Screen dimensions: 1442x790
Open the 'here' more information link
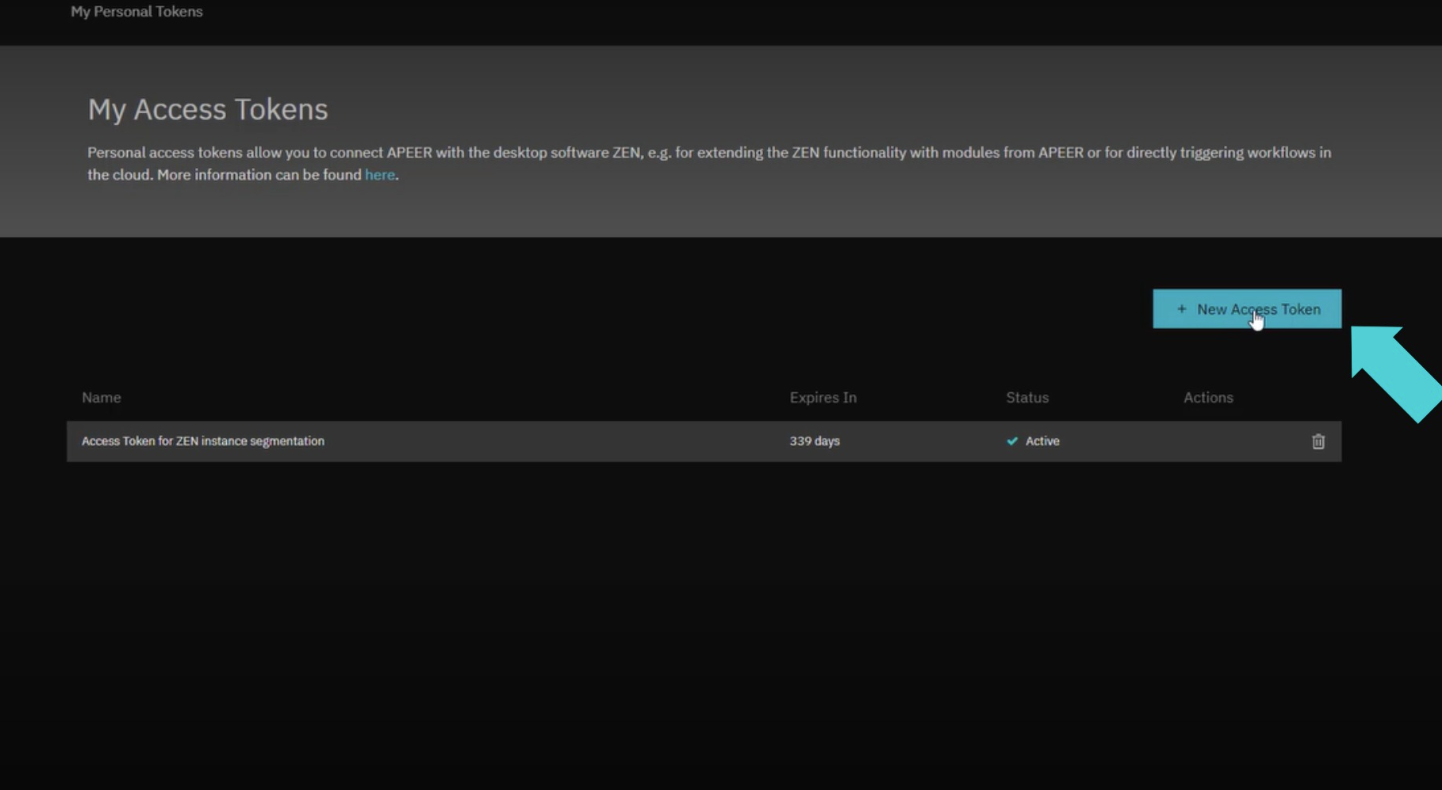coord(379,175)
